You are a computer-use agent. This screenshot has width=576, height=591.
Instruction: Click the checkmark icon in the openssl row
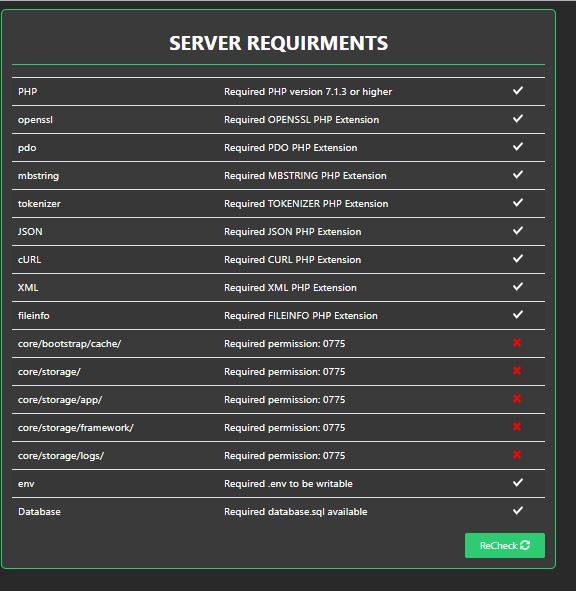pyautogui.click(x=518, y=119)
